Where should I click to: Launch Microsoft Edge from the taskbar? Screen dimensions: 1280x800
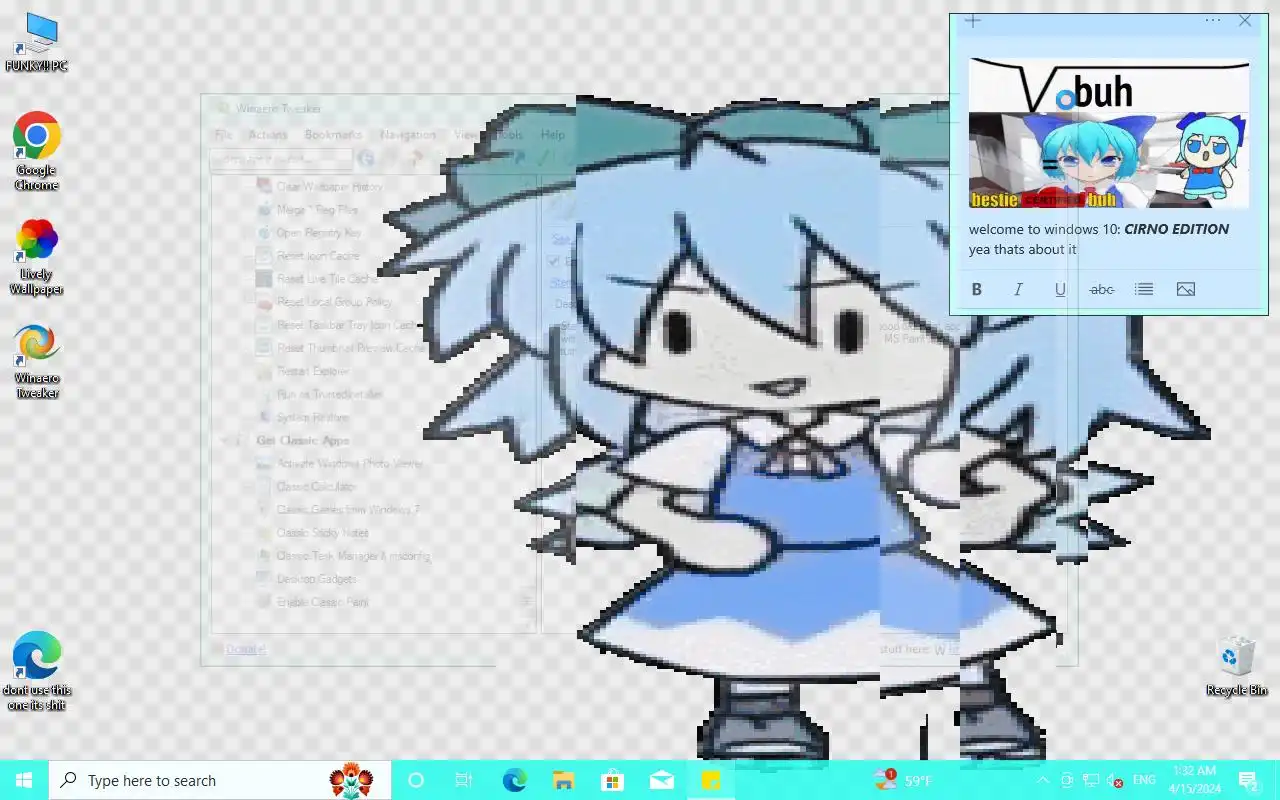(x=514, y=780)
